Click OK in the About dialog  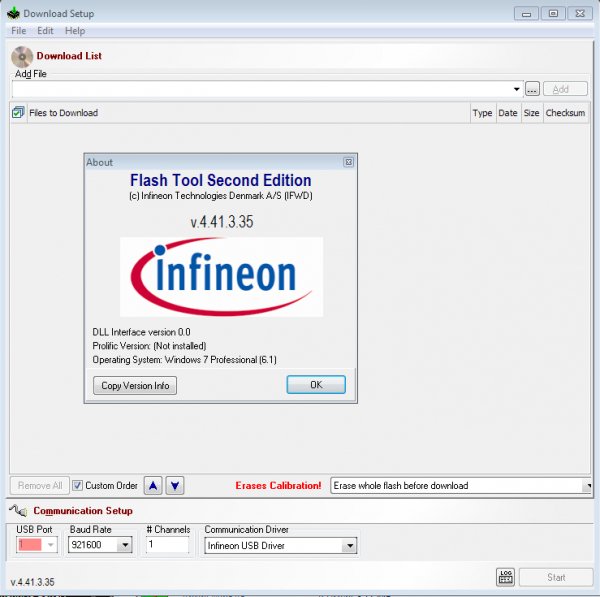pyautogui.click(x=316, y=385)
